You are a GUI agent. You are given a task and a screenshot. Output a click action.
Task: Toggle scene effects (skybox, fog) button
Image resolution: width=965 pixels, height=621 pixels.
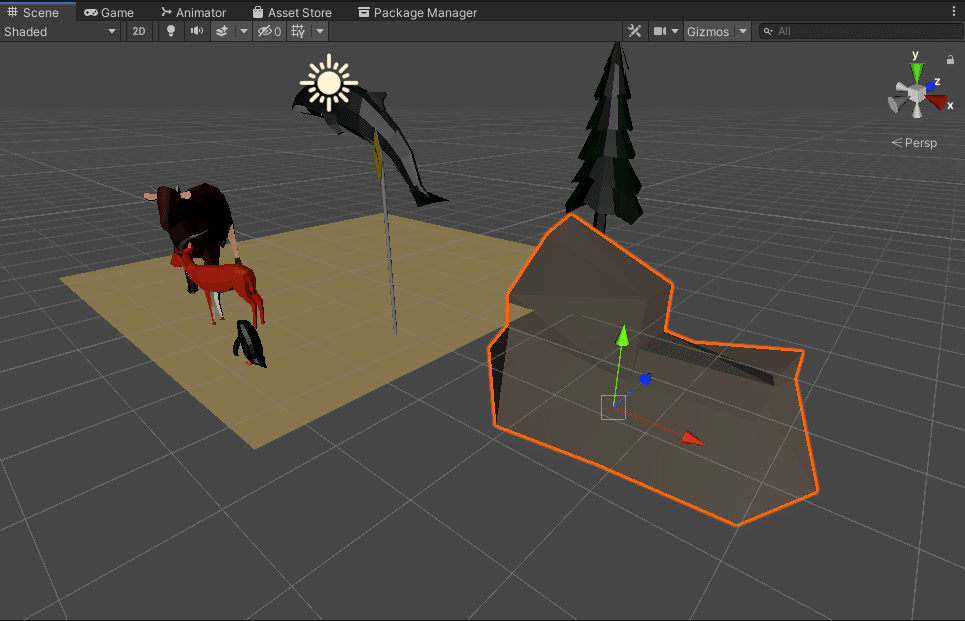pyautogui.click(x=222, y=31)
